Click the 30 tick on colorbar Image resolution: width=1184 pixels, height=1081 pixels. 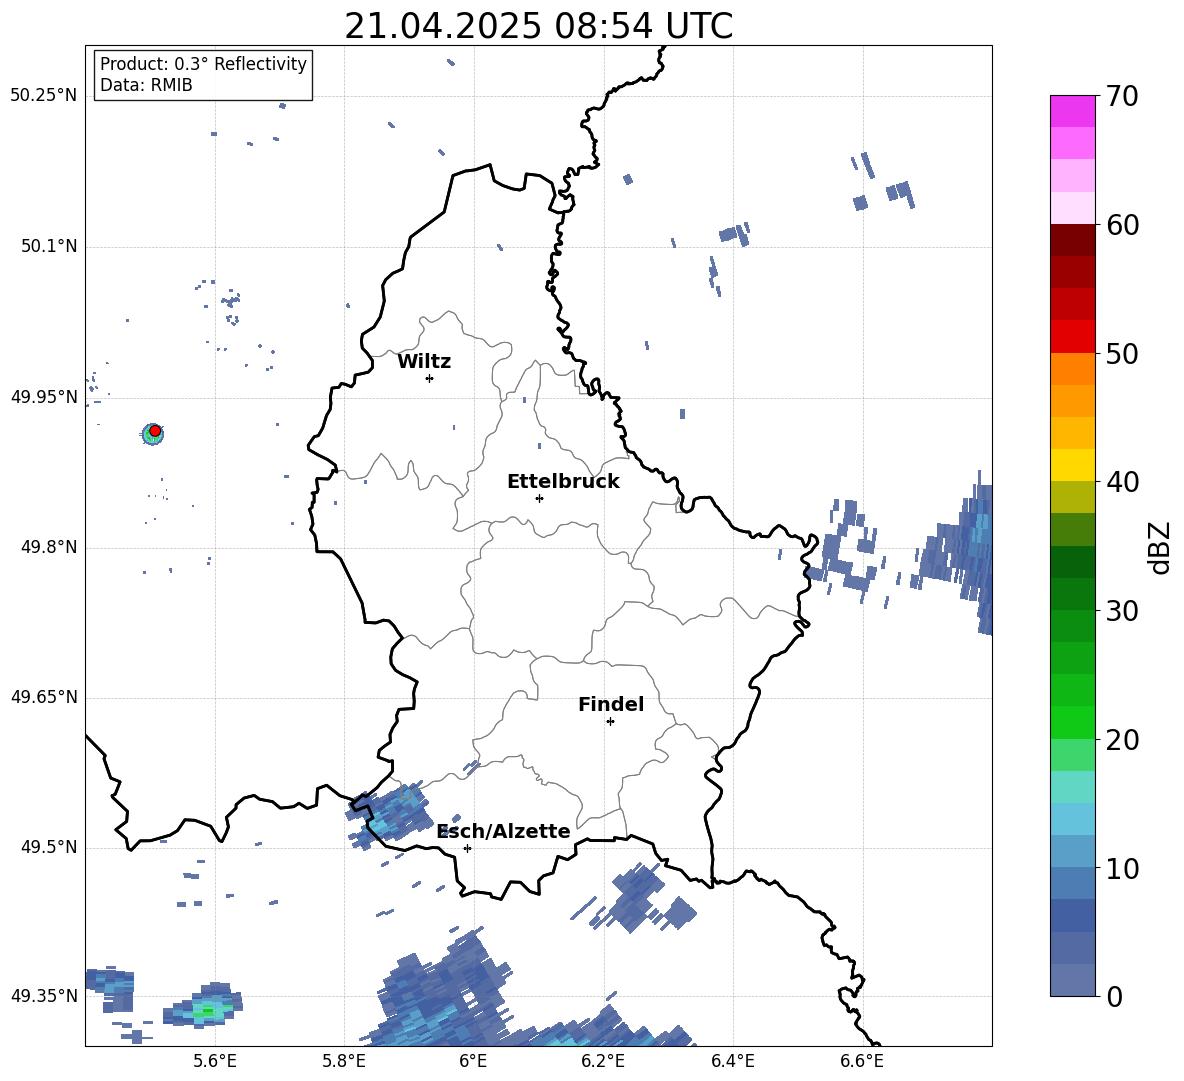(1122, 611)
